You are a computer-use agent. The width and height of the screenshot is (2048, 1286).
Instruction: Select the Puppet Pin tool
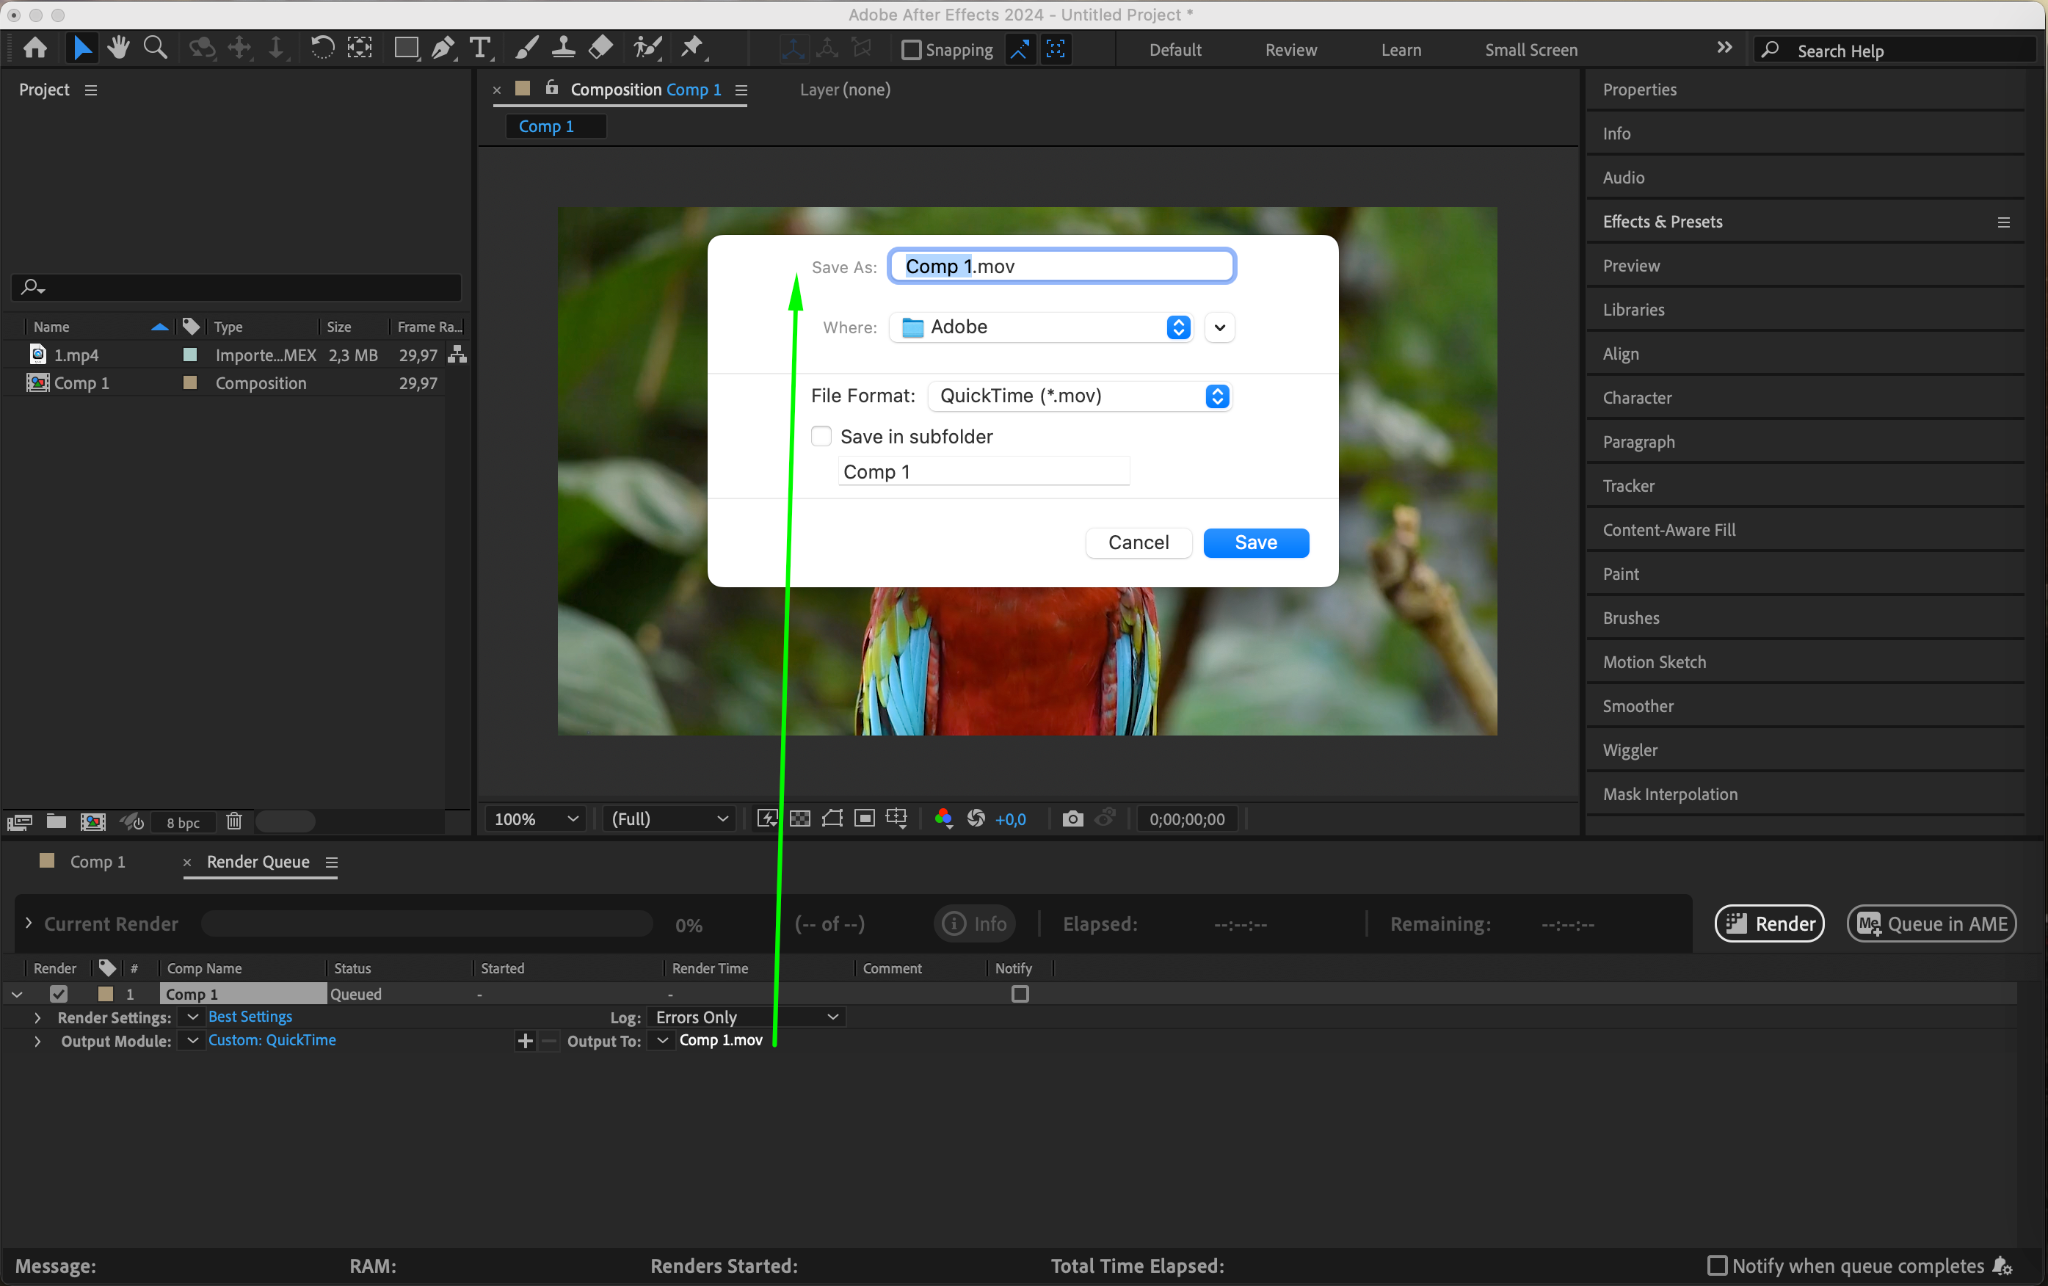(x=692, y=48)
